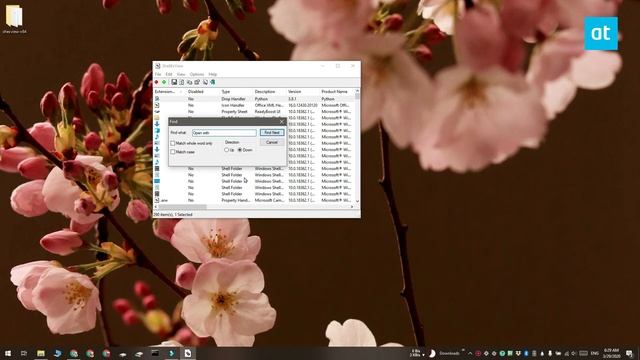Sort by the Version column header
The height and width of the screenshot is (360, 640).
pyautogui.click(x=303, y=92)
